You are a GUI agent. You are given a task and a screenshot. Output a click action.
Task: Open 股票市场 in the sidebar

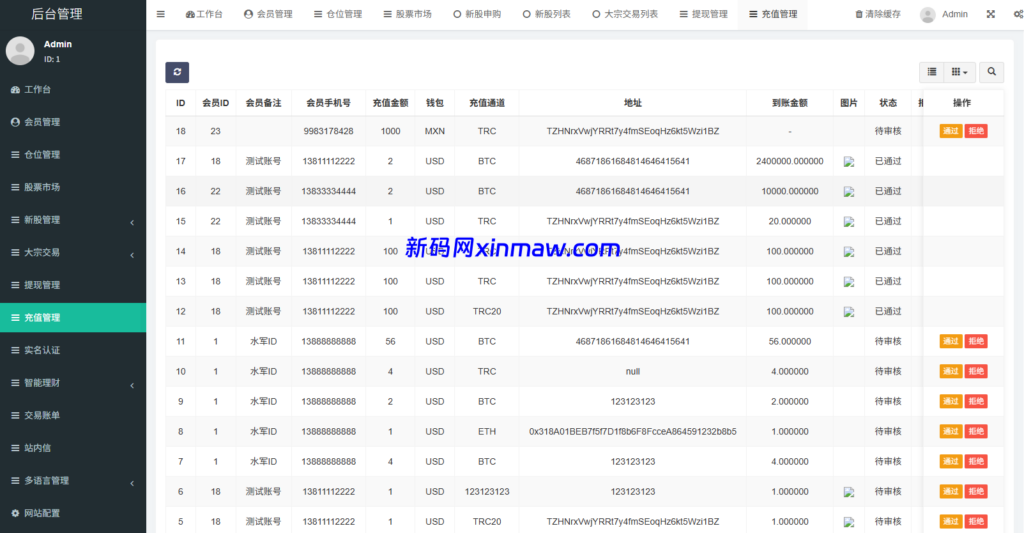point(73,187)
